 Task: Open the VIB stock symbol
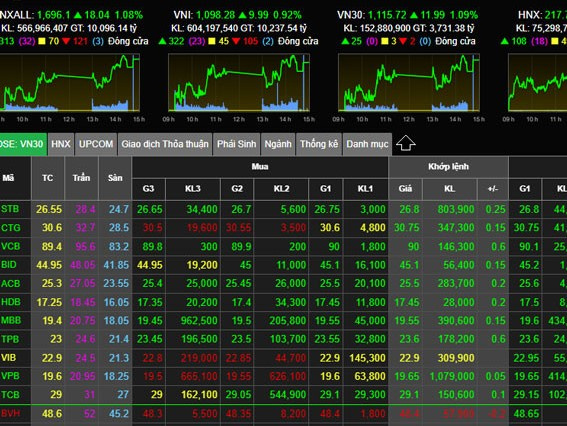9,358
